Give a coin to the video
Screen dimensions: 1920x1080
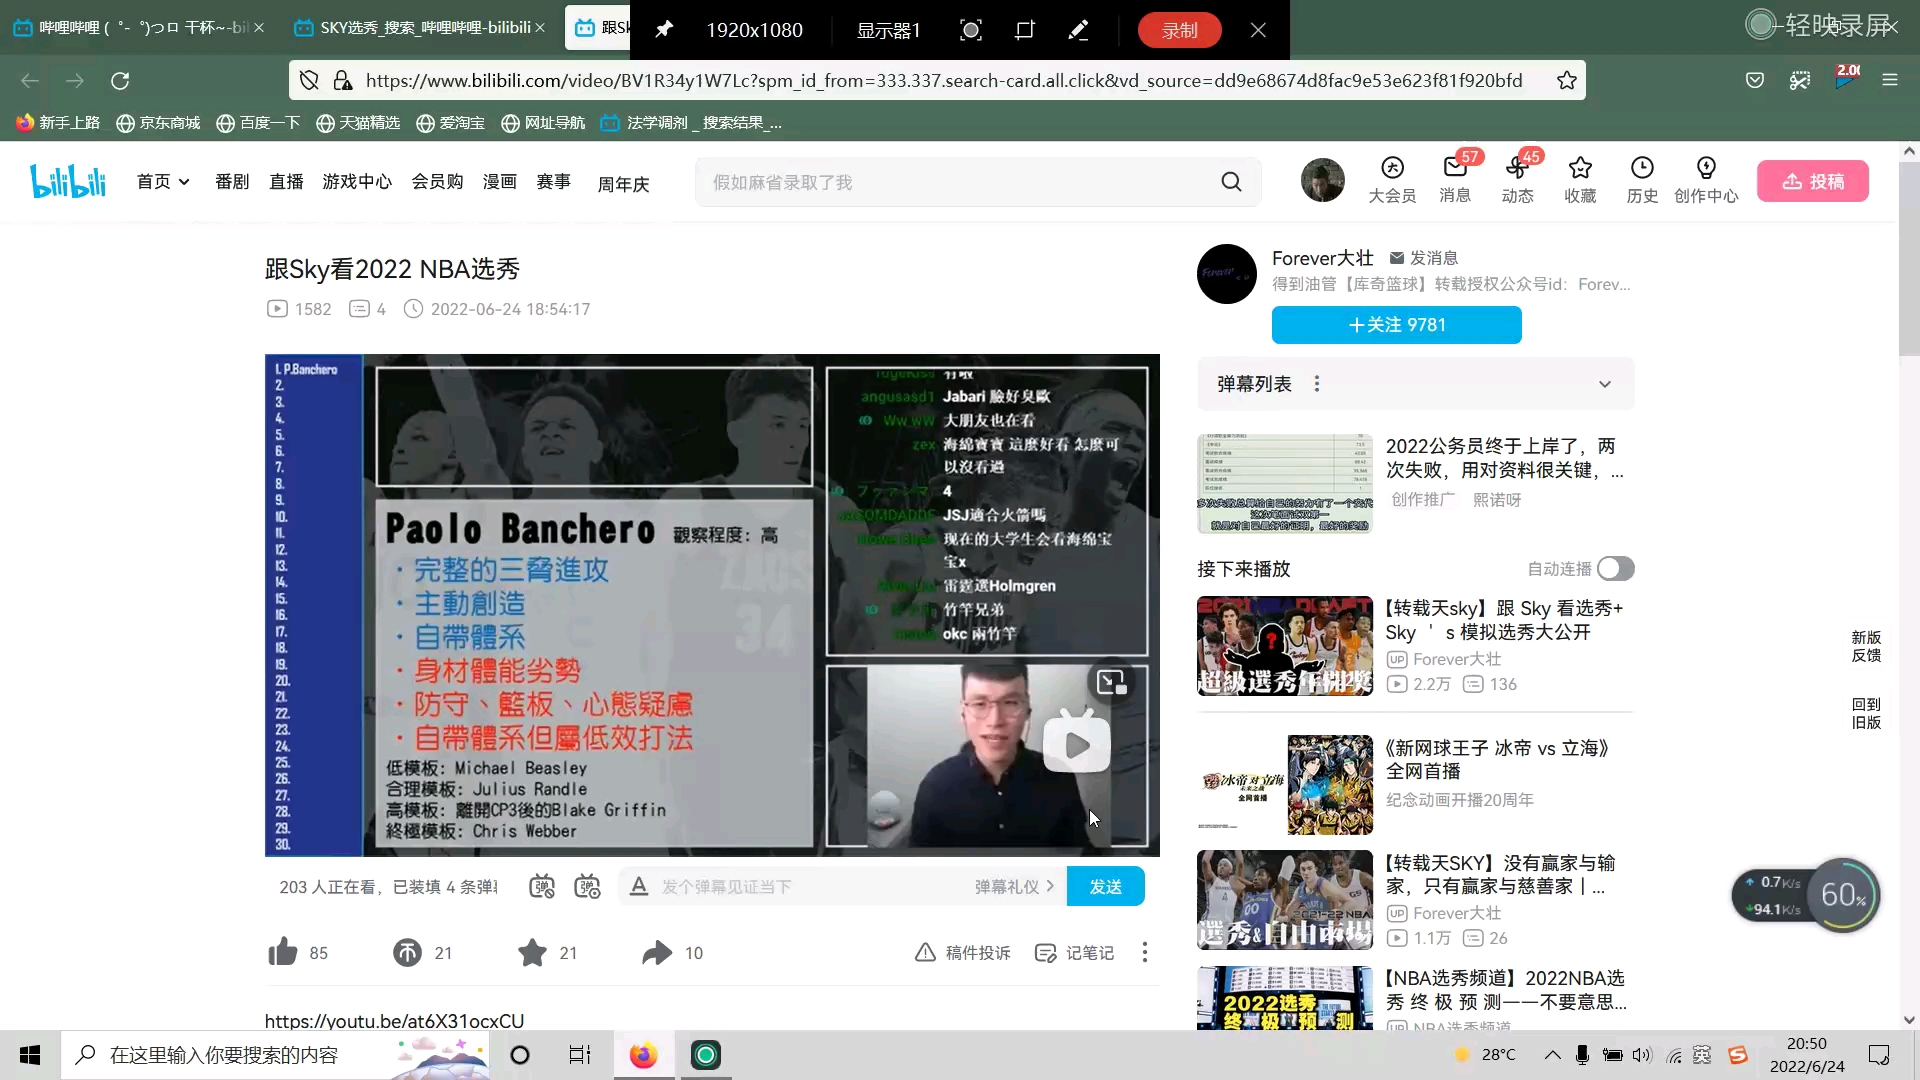pyautogui.click(x=407, y=952)
